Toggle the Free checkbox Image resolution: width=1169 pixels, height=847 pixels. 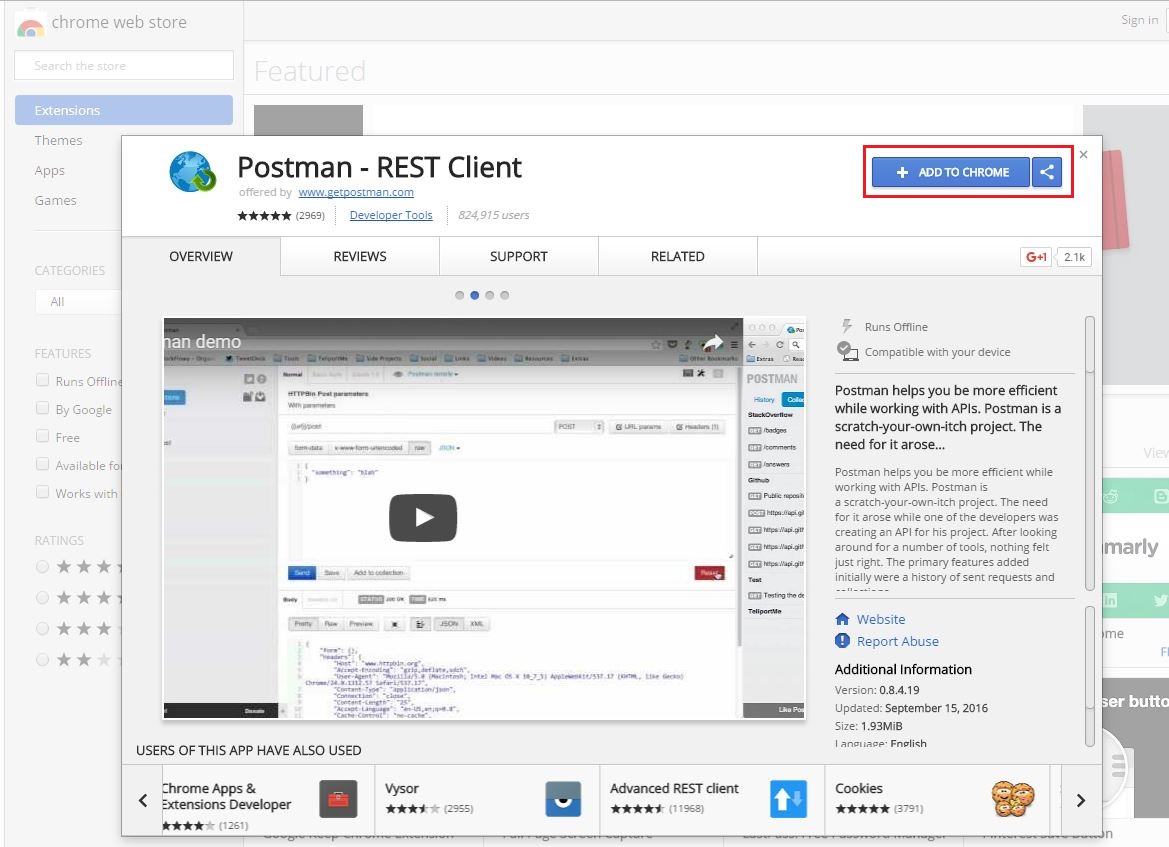click(x=42, y=436)
